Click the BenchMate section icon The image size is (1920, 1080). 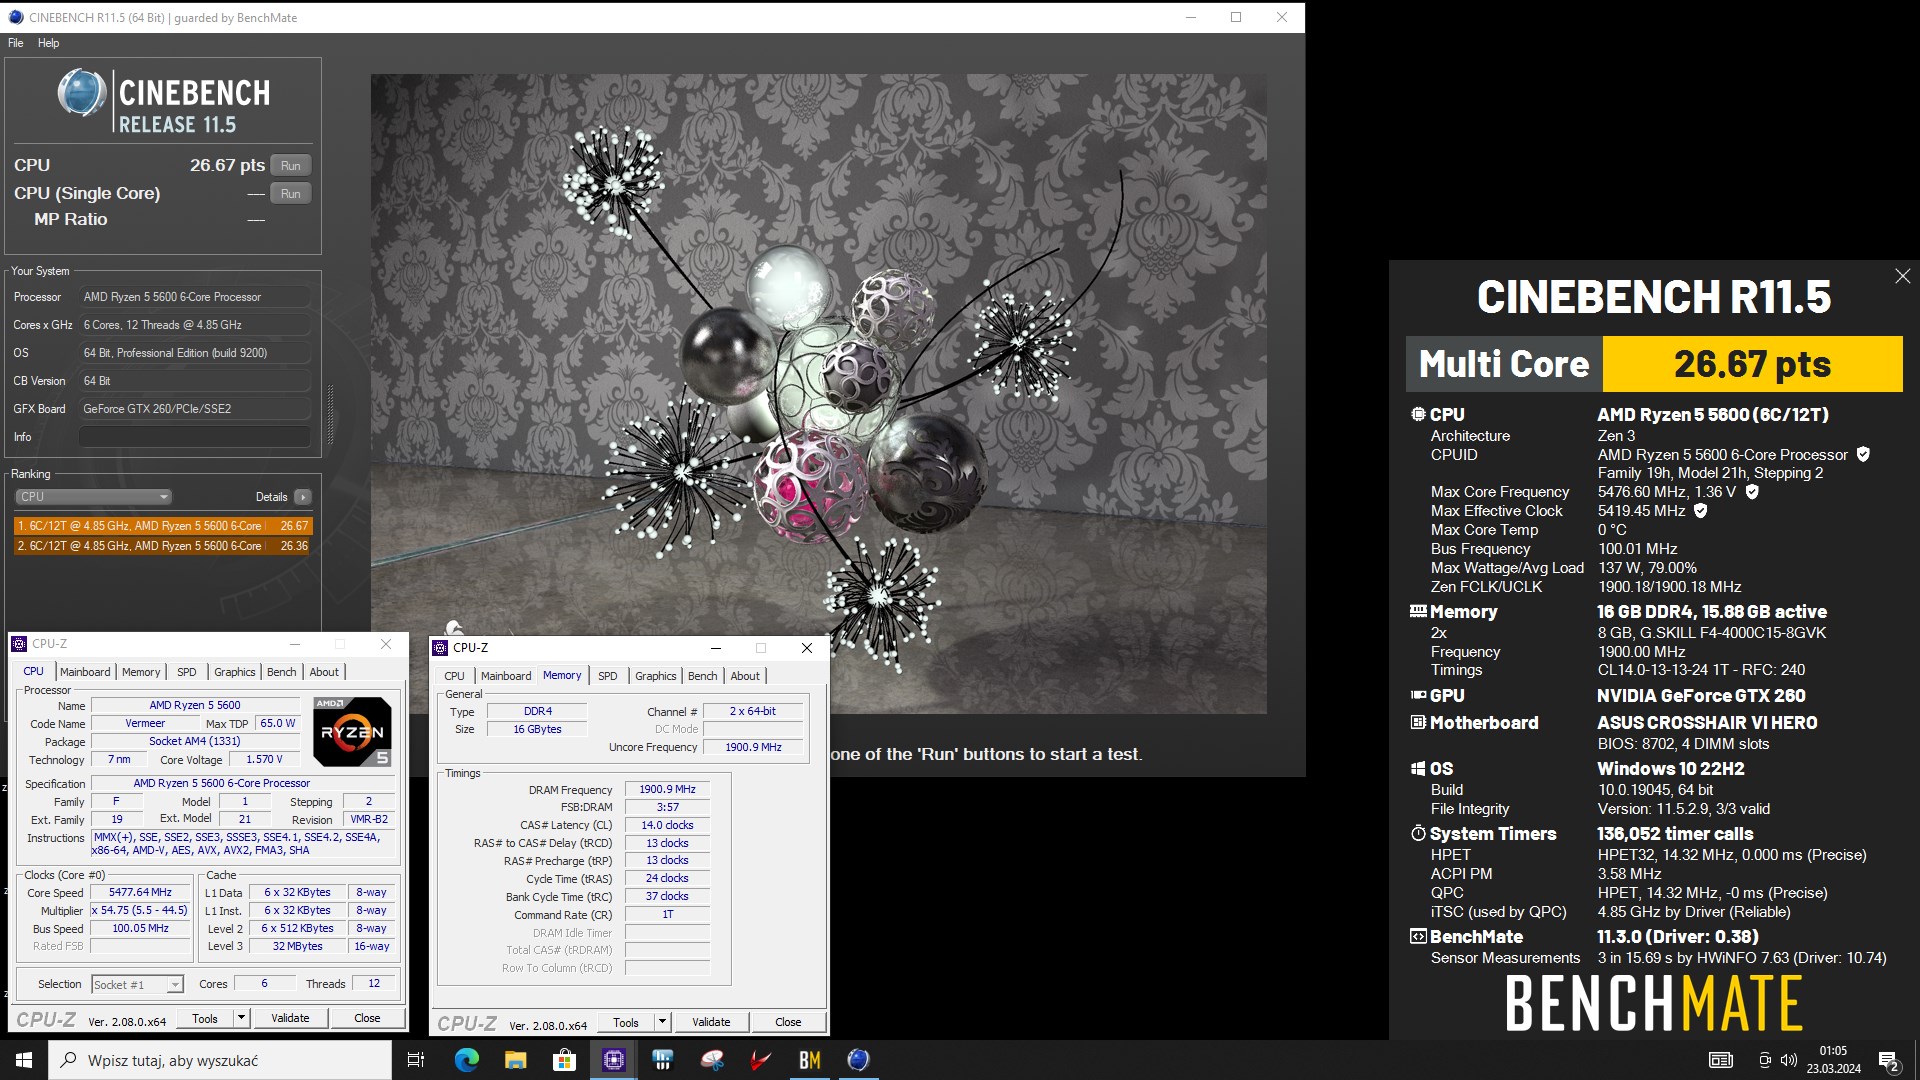point(1418,936)
